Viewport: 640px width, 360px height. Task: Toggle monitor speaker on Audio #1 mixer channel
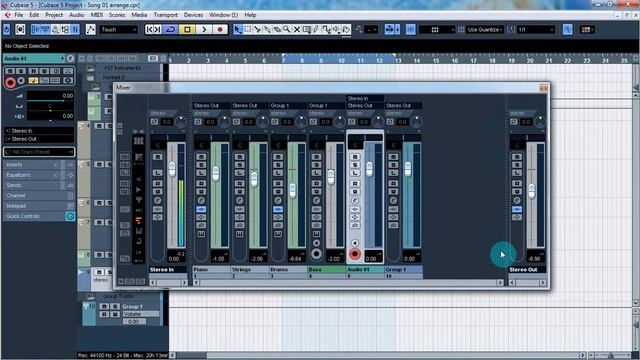pyautogui.click(x=355, y=243)
